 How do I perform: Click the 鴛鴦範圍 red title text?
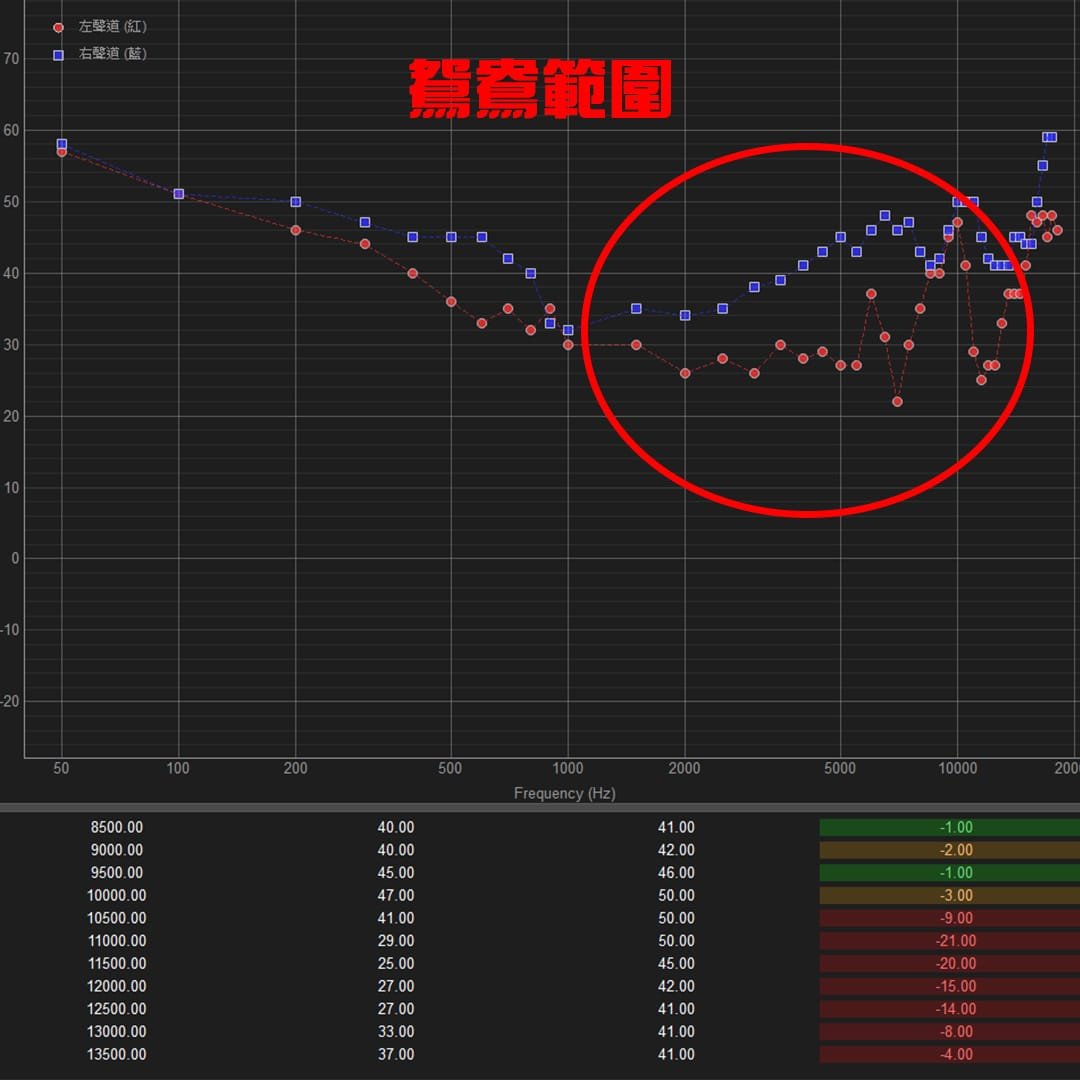[x=540, y=90]
